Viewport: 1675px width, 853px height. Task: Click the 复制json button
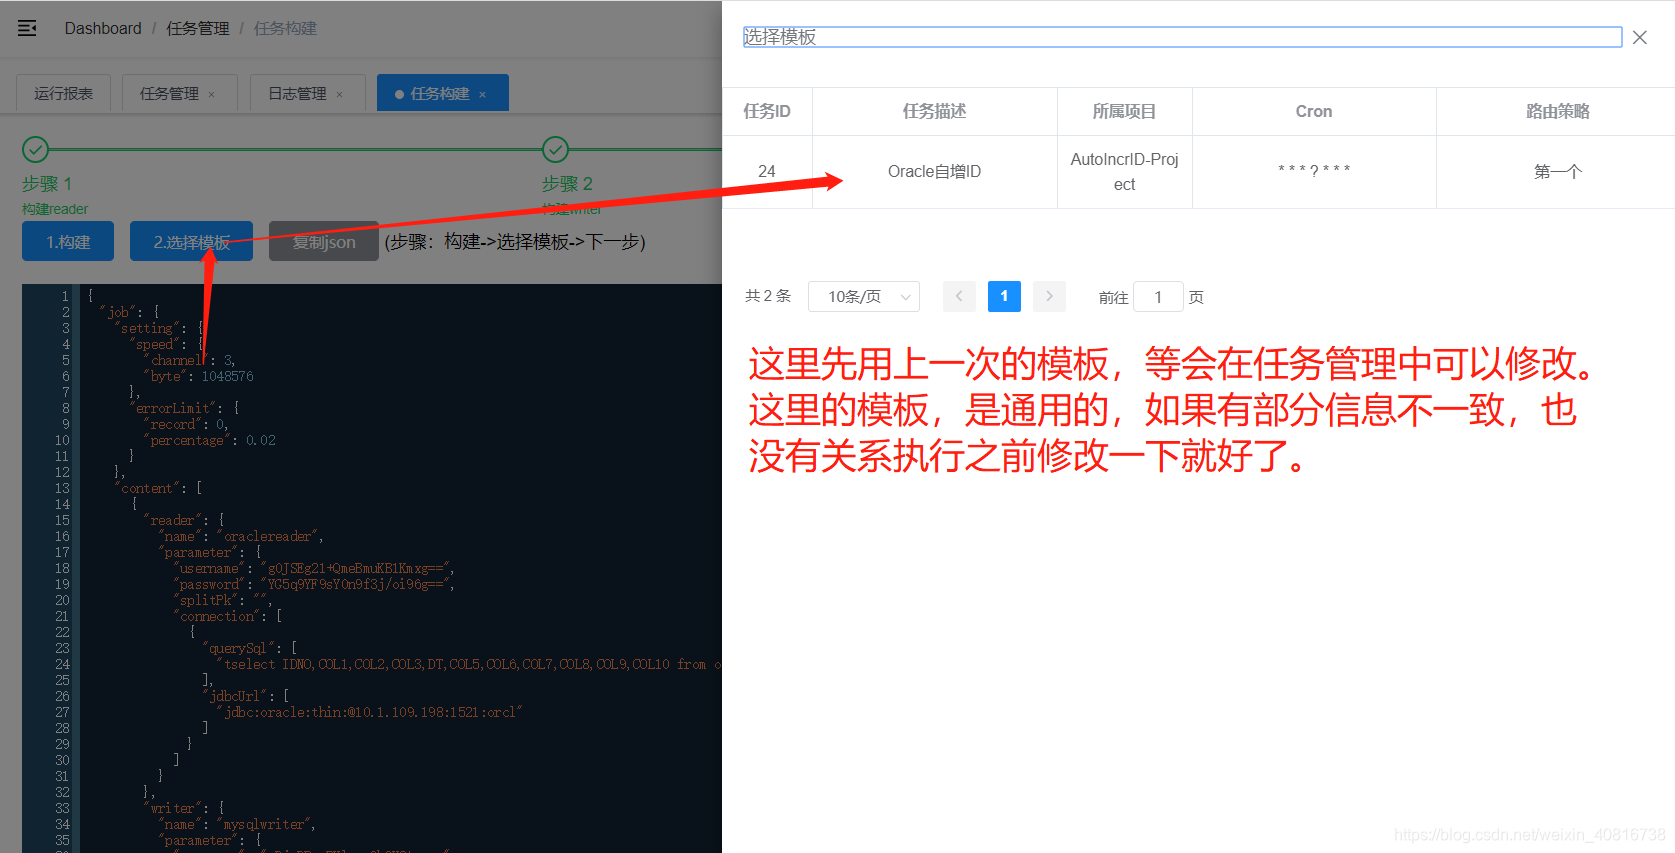[324, 241]
